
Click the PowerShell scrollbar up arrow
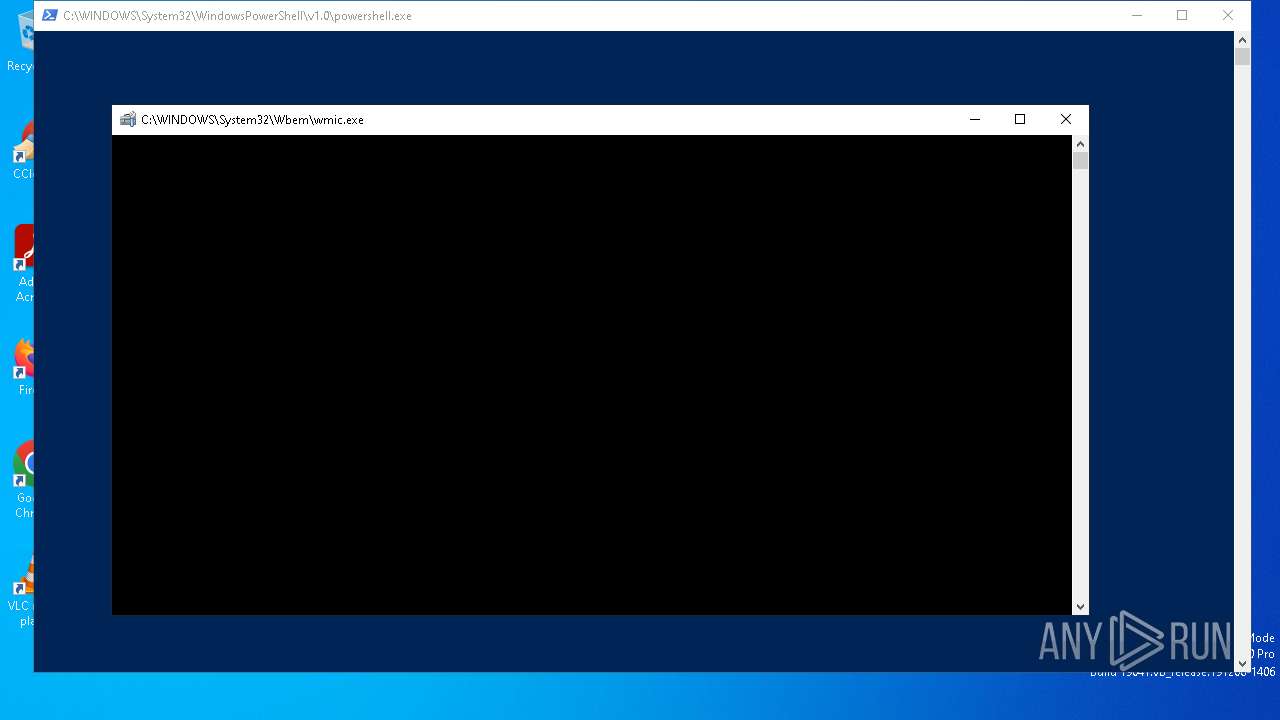point(1242,40)
